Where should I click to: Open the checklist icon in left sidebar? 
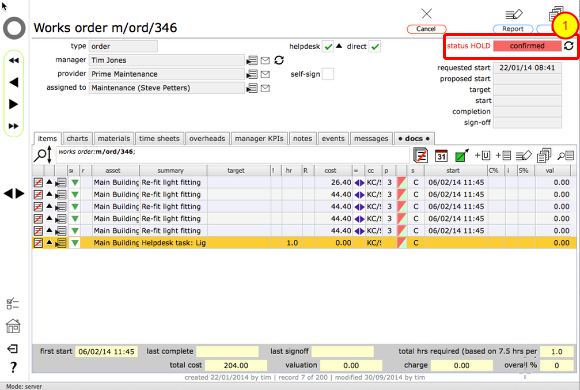13,304
